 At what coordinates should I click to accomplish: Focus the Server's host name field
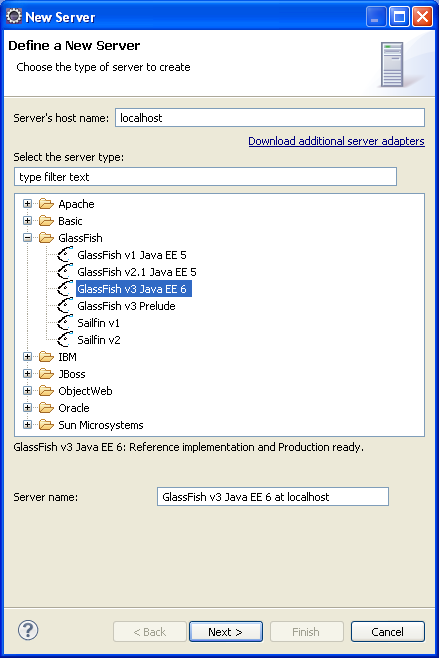point(270,118)
